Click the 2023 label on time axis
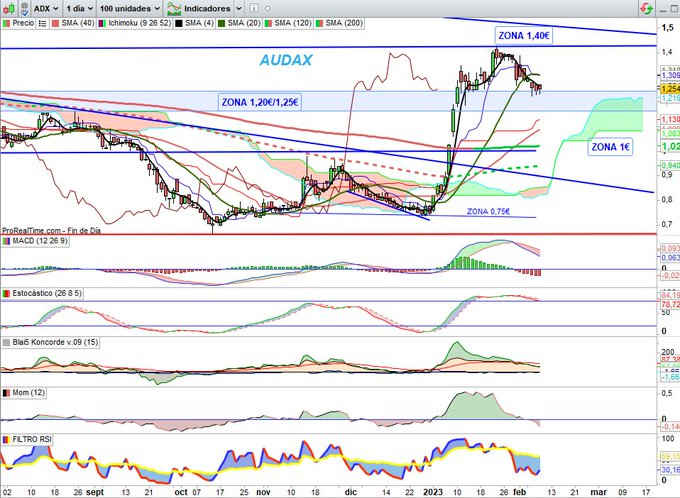The width and height of the screenshot is (680, 498). [432, 492]
